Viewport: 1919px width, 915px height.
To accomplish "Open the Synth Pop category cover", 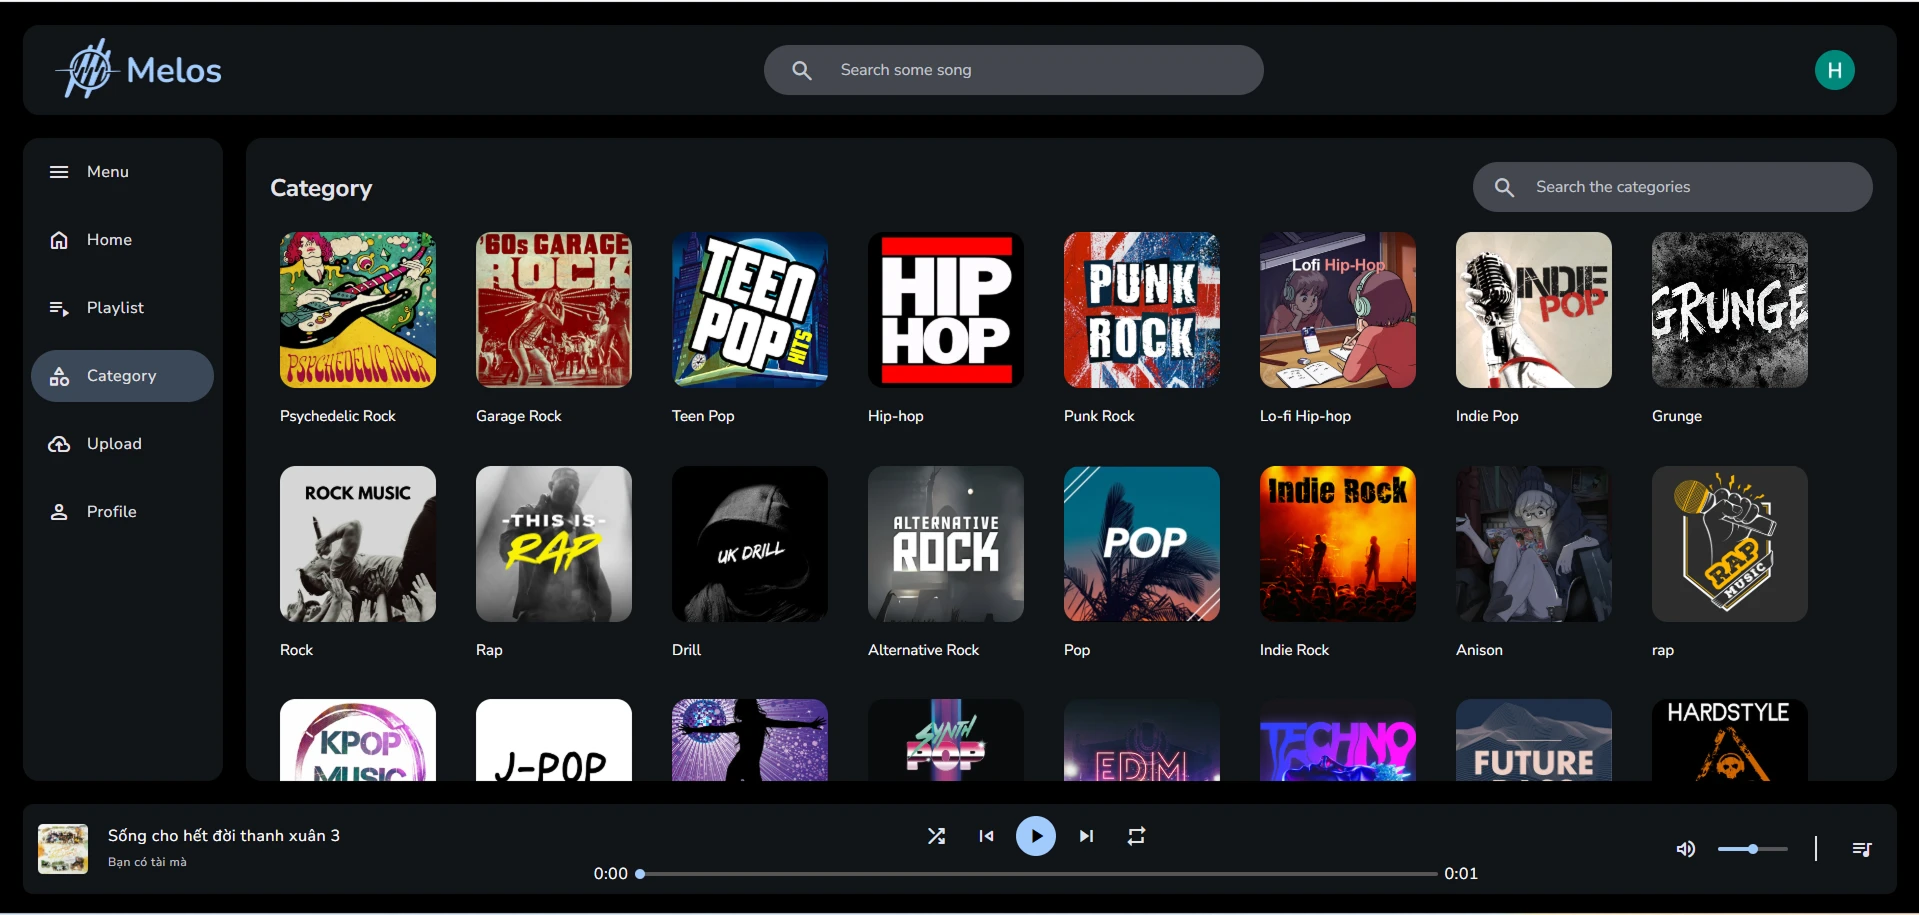I will point(946,740).
